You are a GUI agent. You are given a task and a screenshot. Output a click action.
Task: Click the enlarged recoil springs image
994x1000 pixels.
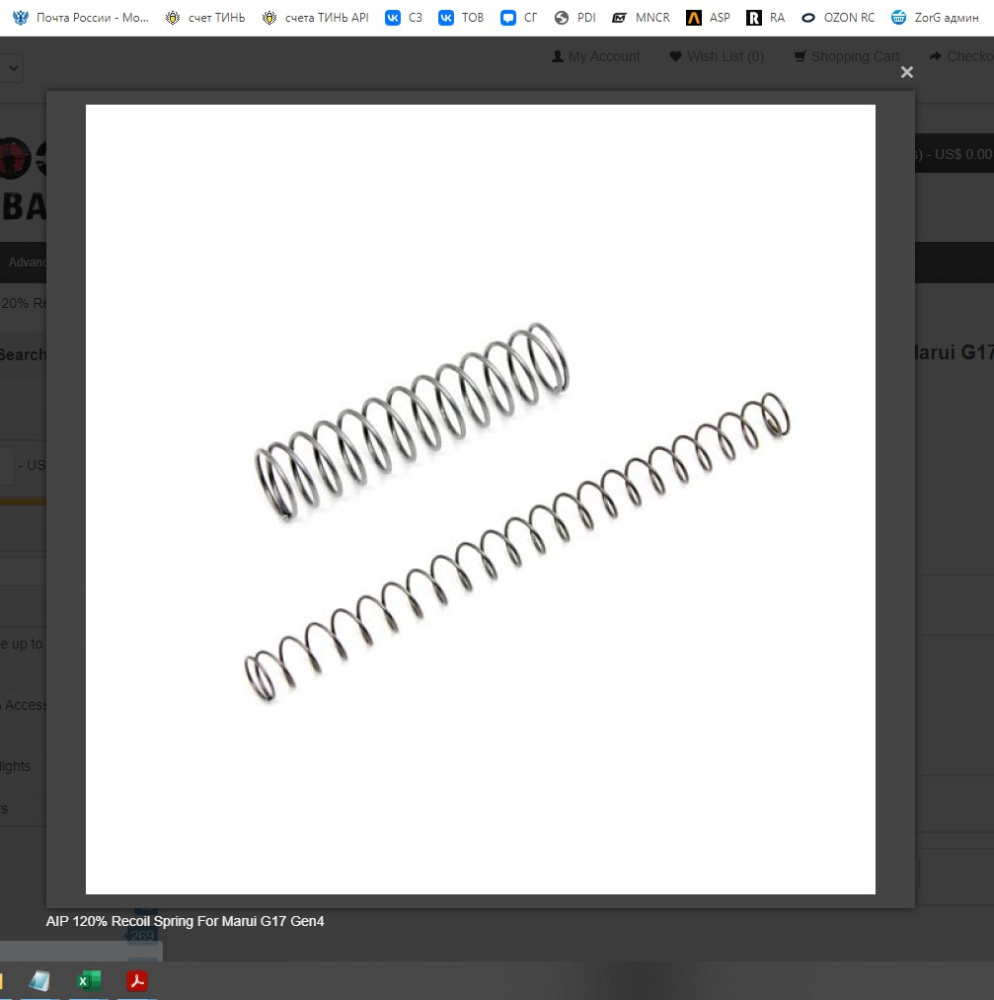(x=481, y=499)
